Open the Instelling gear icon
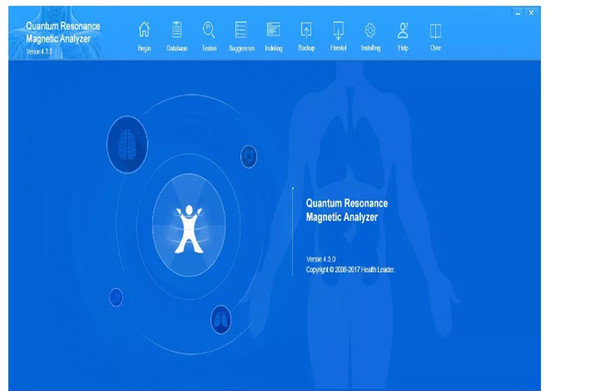600x391 pixels. tap(370, 30)
